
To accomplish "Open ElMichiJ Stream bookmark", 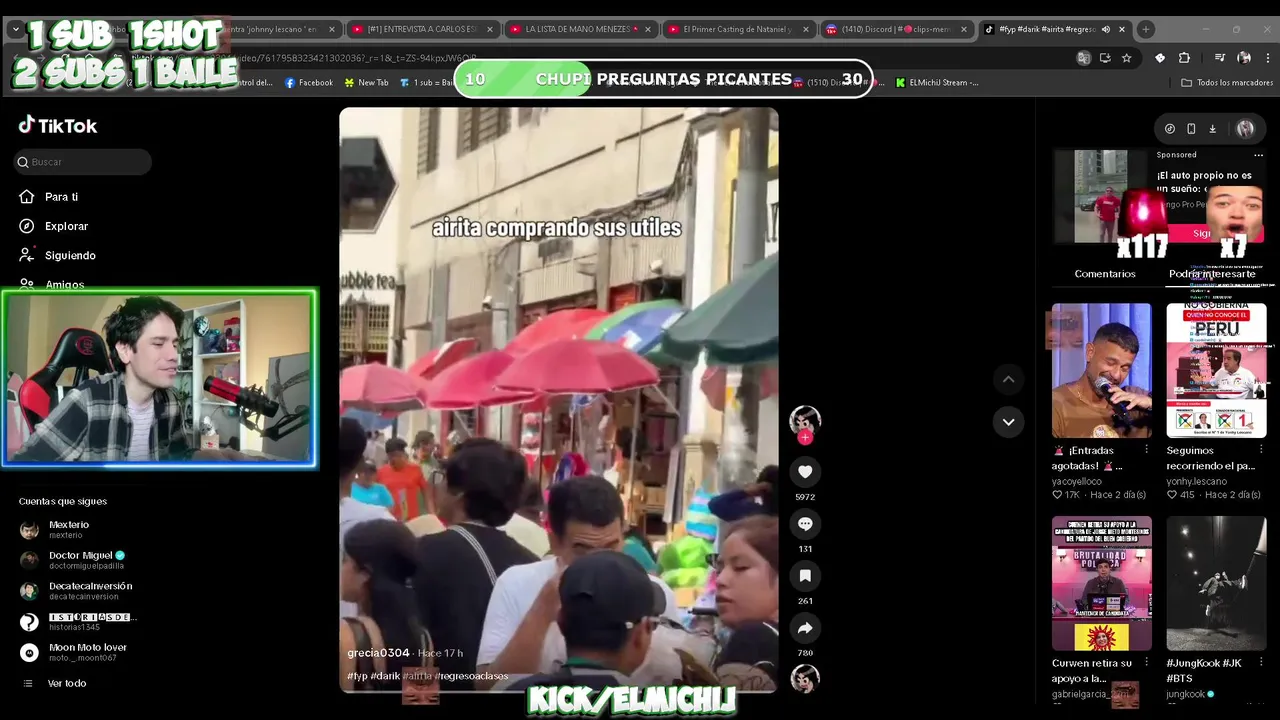I will tap(937, 83).
